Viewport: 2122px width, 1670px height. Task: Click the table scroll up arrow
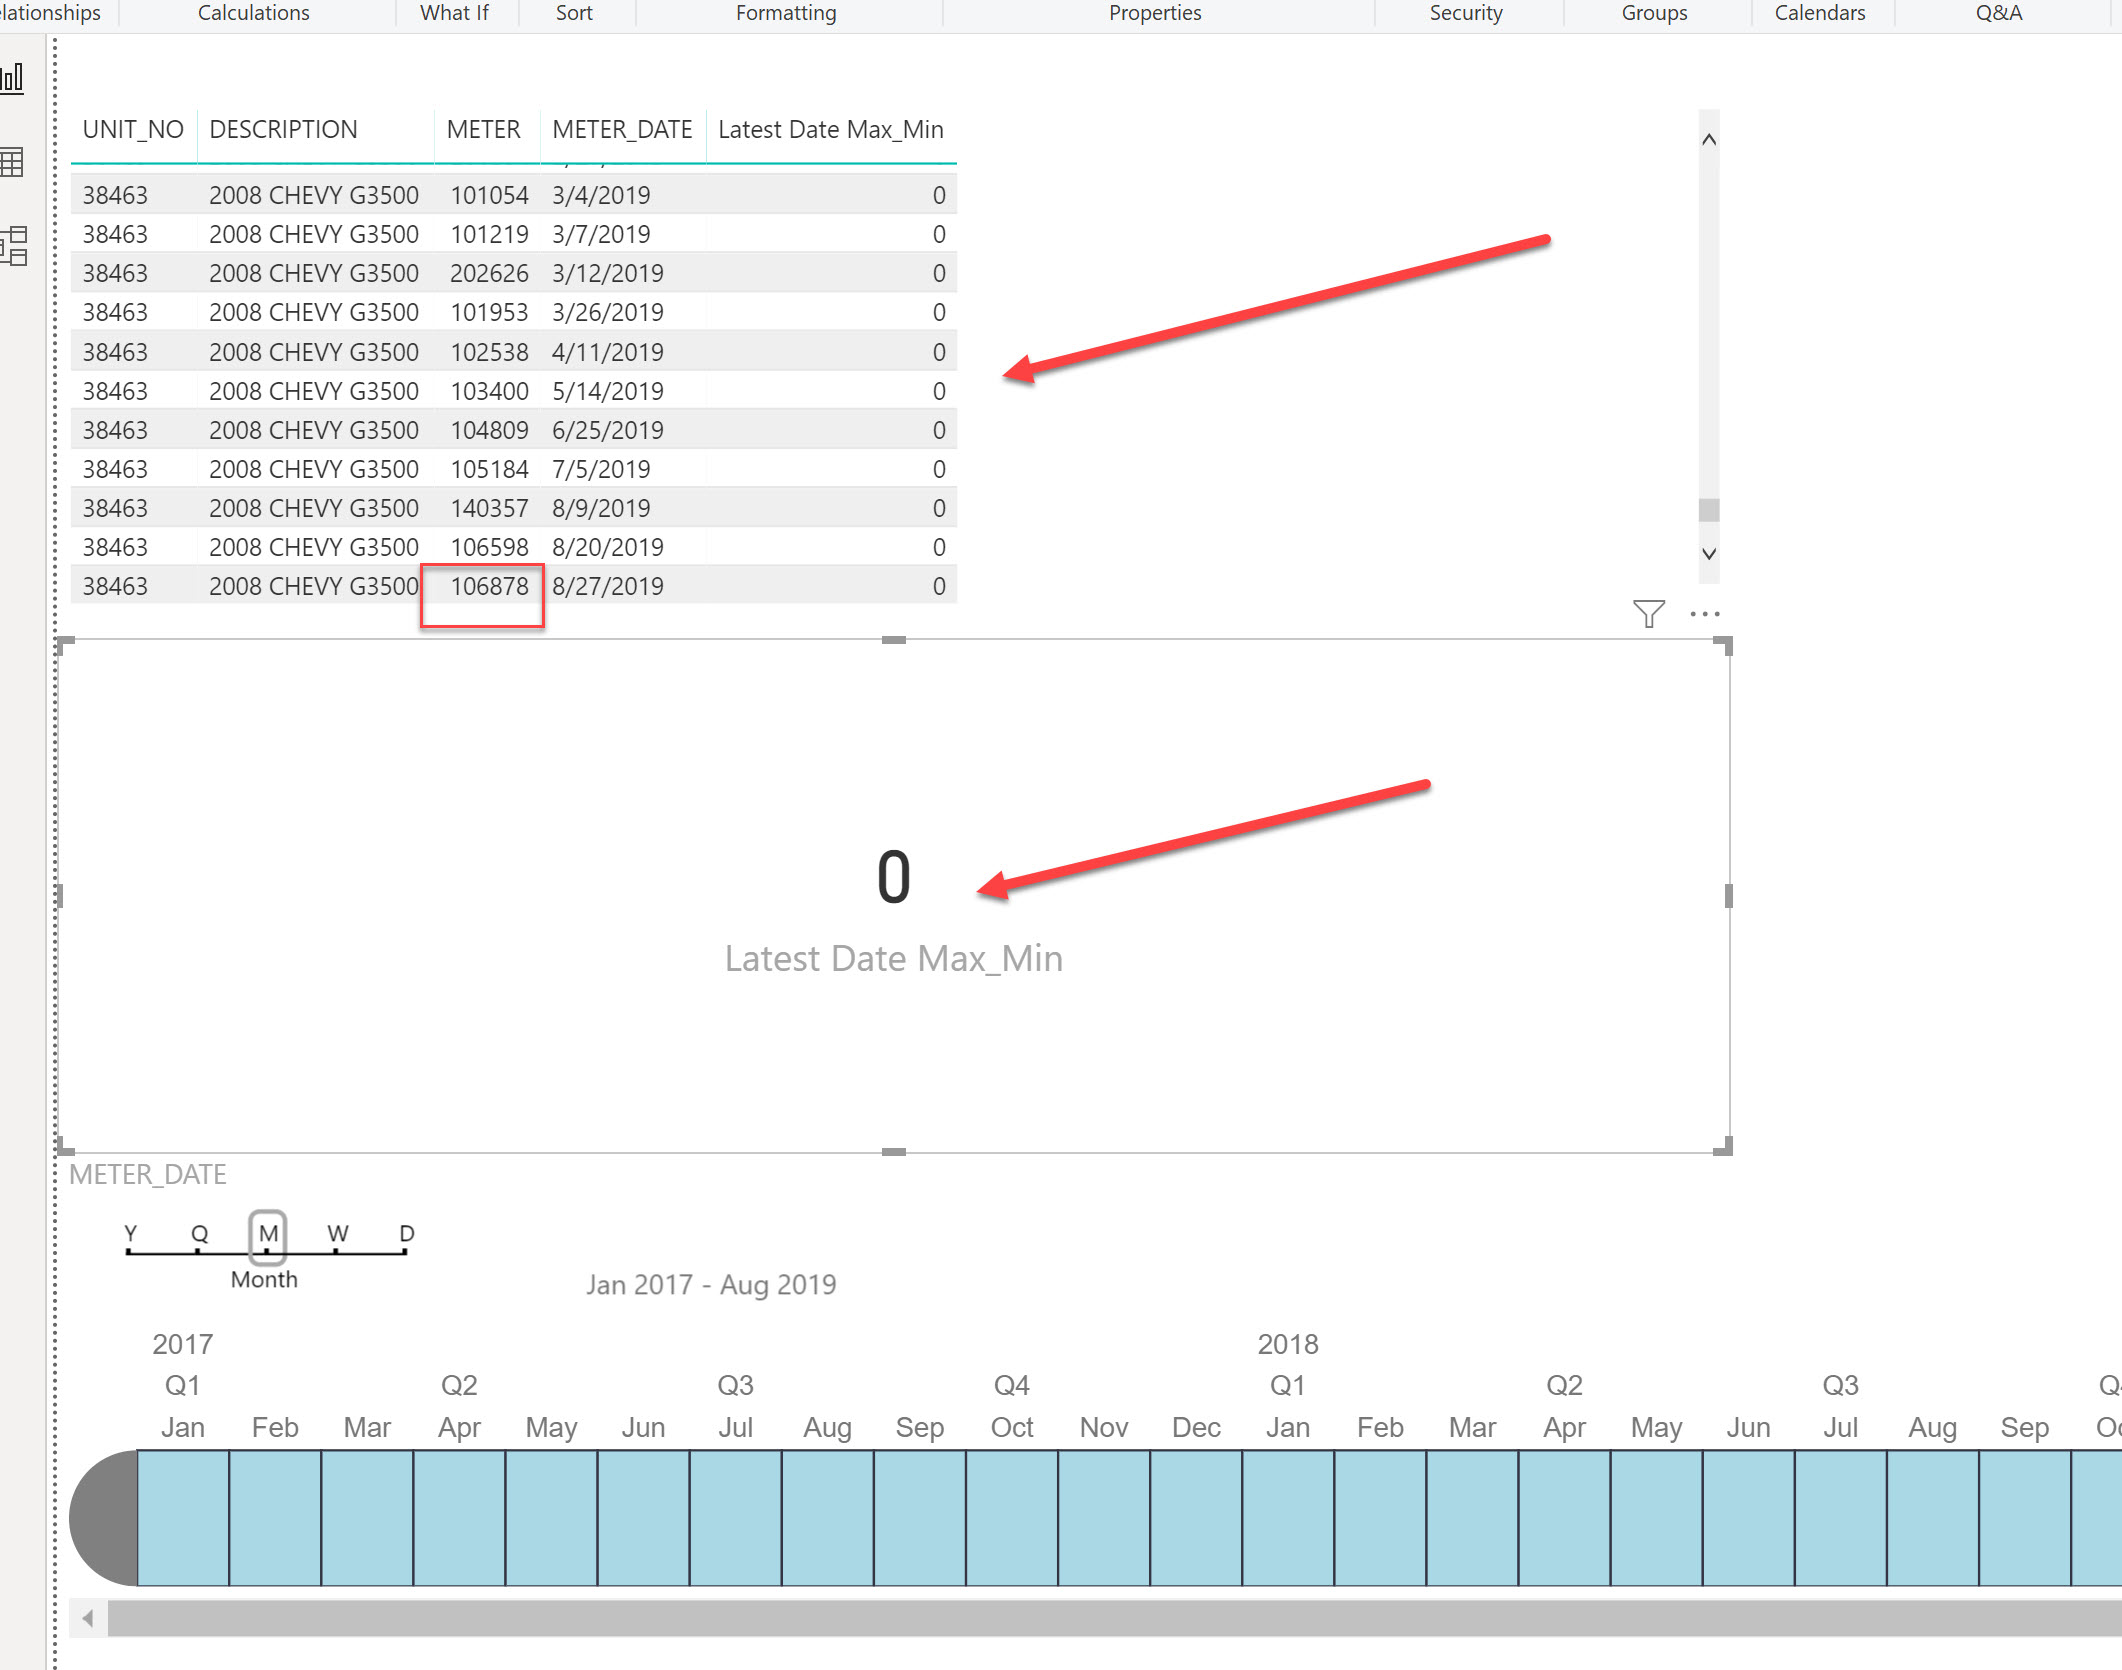click(x=1709, y=140)
